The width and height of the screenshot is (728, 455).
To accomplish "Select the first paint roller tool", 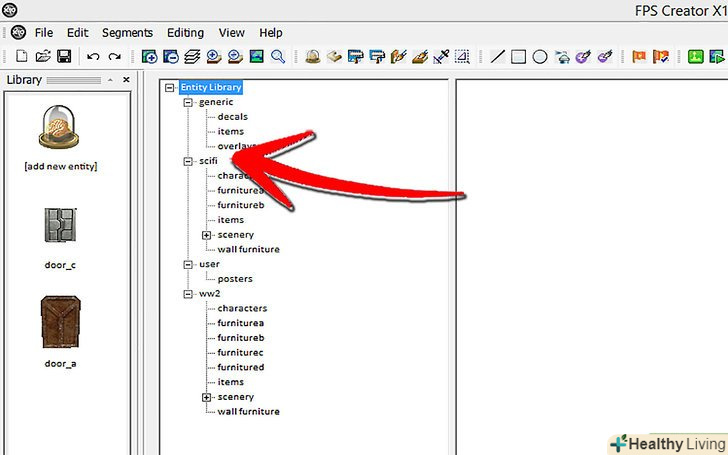I will coord(356,57).
